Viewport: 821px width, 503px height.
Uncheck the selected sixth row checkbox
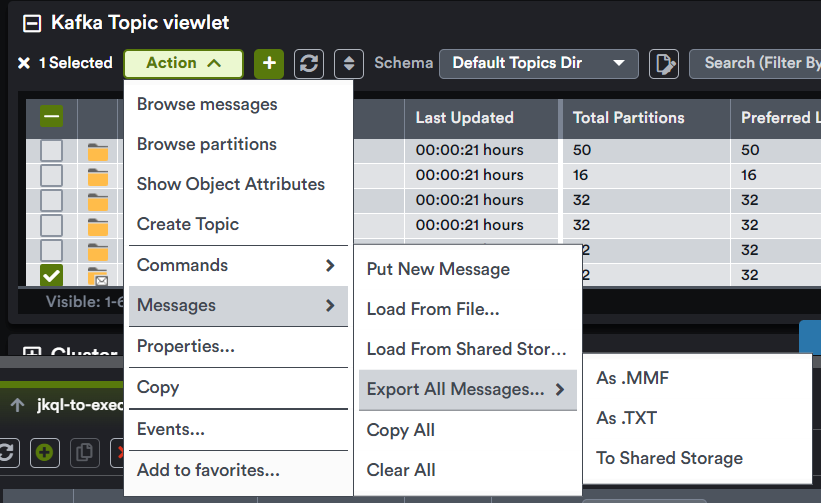[51, 275]
